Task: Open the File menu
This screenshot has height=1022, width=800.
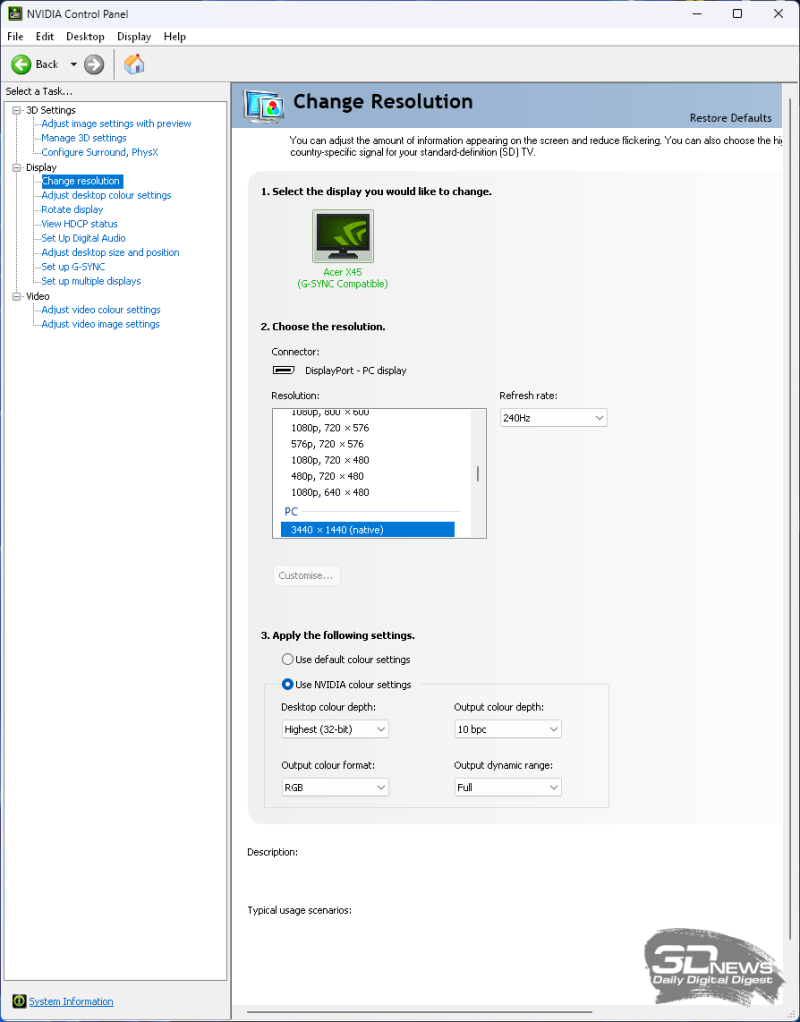Action: [x=15, y=36]
